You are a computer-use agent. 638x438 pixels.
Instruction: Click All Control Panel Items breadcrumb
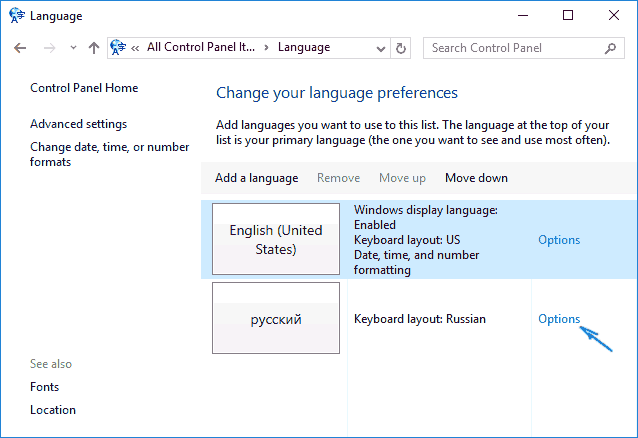pyautogui.click(x=201, y=47)
